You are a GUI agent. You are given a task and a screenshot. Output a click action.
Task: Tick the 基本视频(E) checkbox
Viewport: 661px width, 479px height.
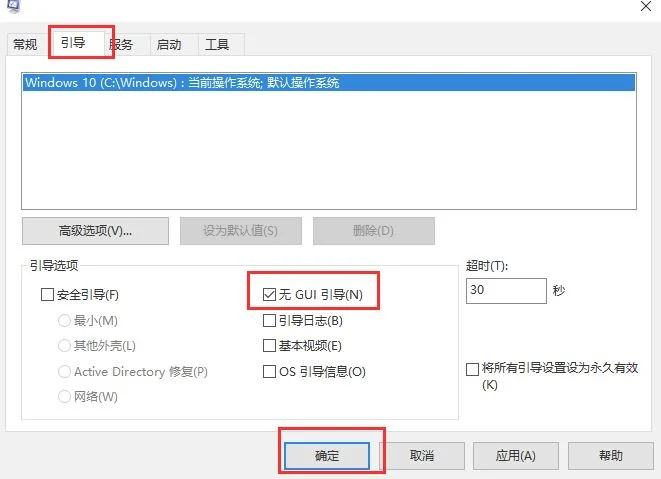269,346
